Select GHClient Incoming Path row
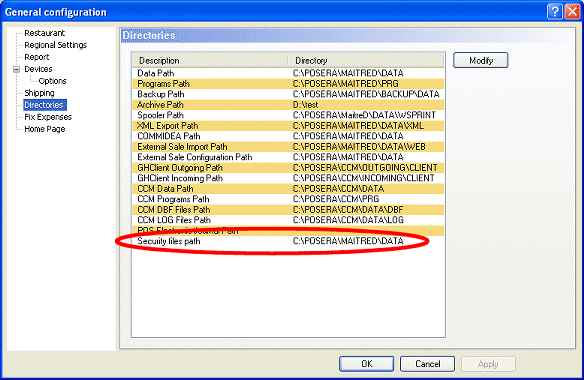Image resolution: width=584 pixels, height=380 pixels. [x=288, y=178]
